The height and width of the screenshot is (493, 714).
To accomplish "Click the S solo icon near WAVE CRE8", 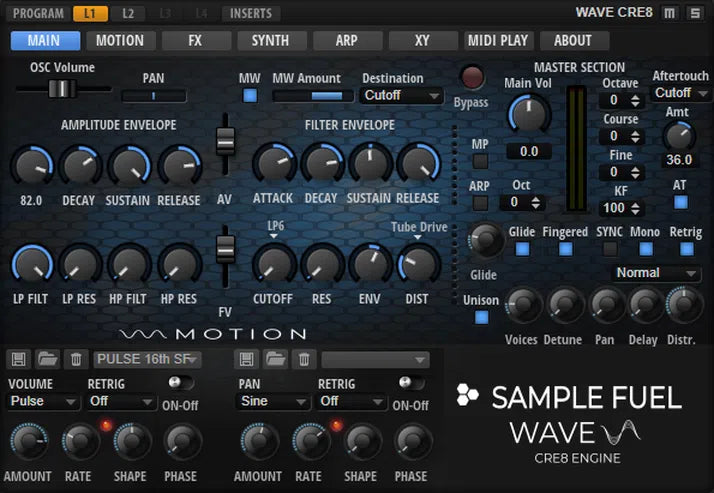I will (695, 13).
